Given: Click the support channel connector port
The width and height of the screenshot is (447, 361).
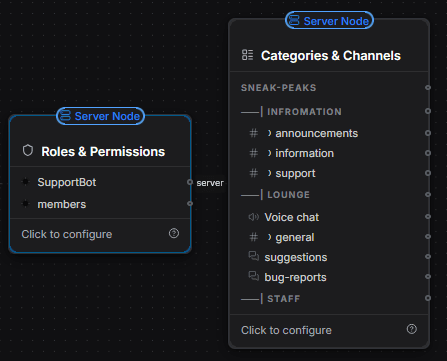Looking at the screenshot, I should (x=428, y=173).
